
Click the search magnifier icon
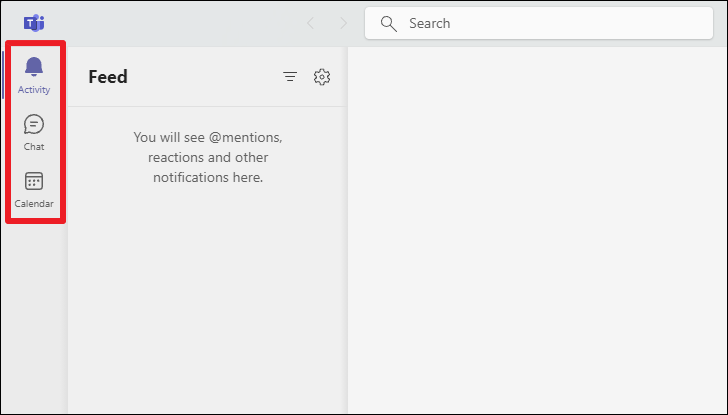389,23
